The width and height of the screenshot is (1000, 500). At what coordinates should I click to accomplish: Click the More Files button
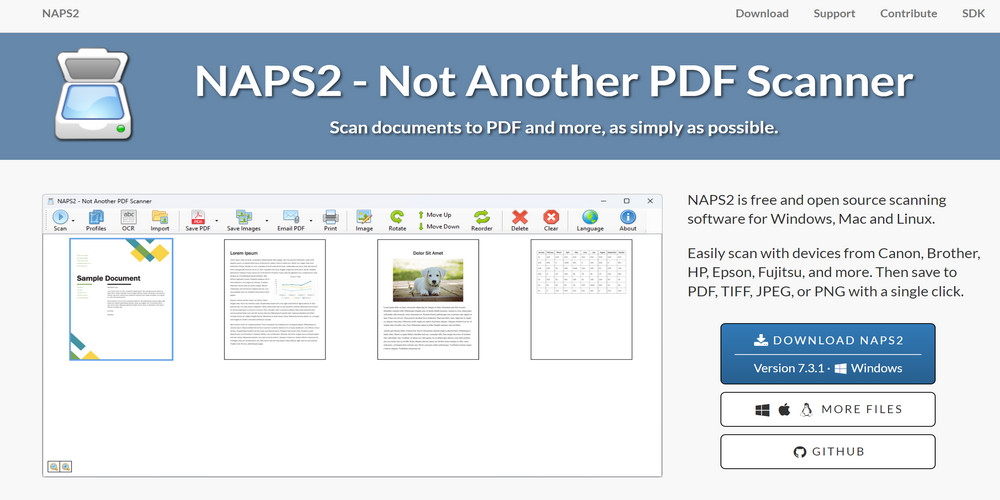[x=828, y=409]
